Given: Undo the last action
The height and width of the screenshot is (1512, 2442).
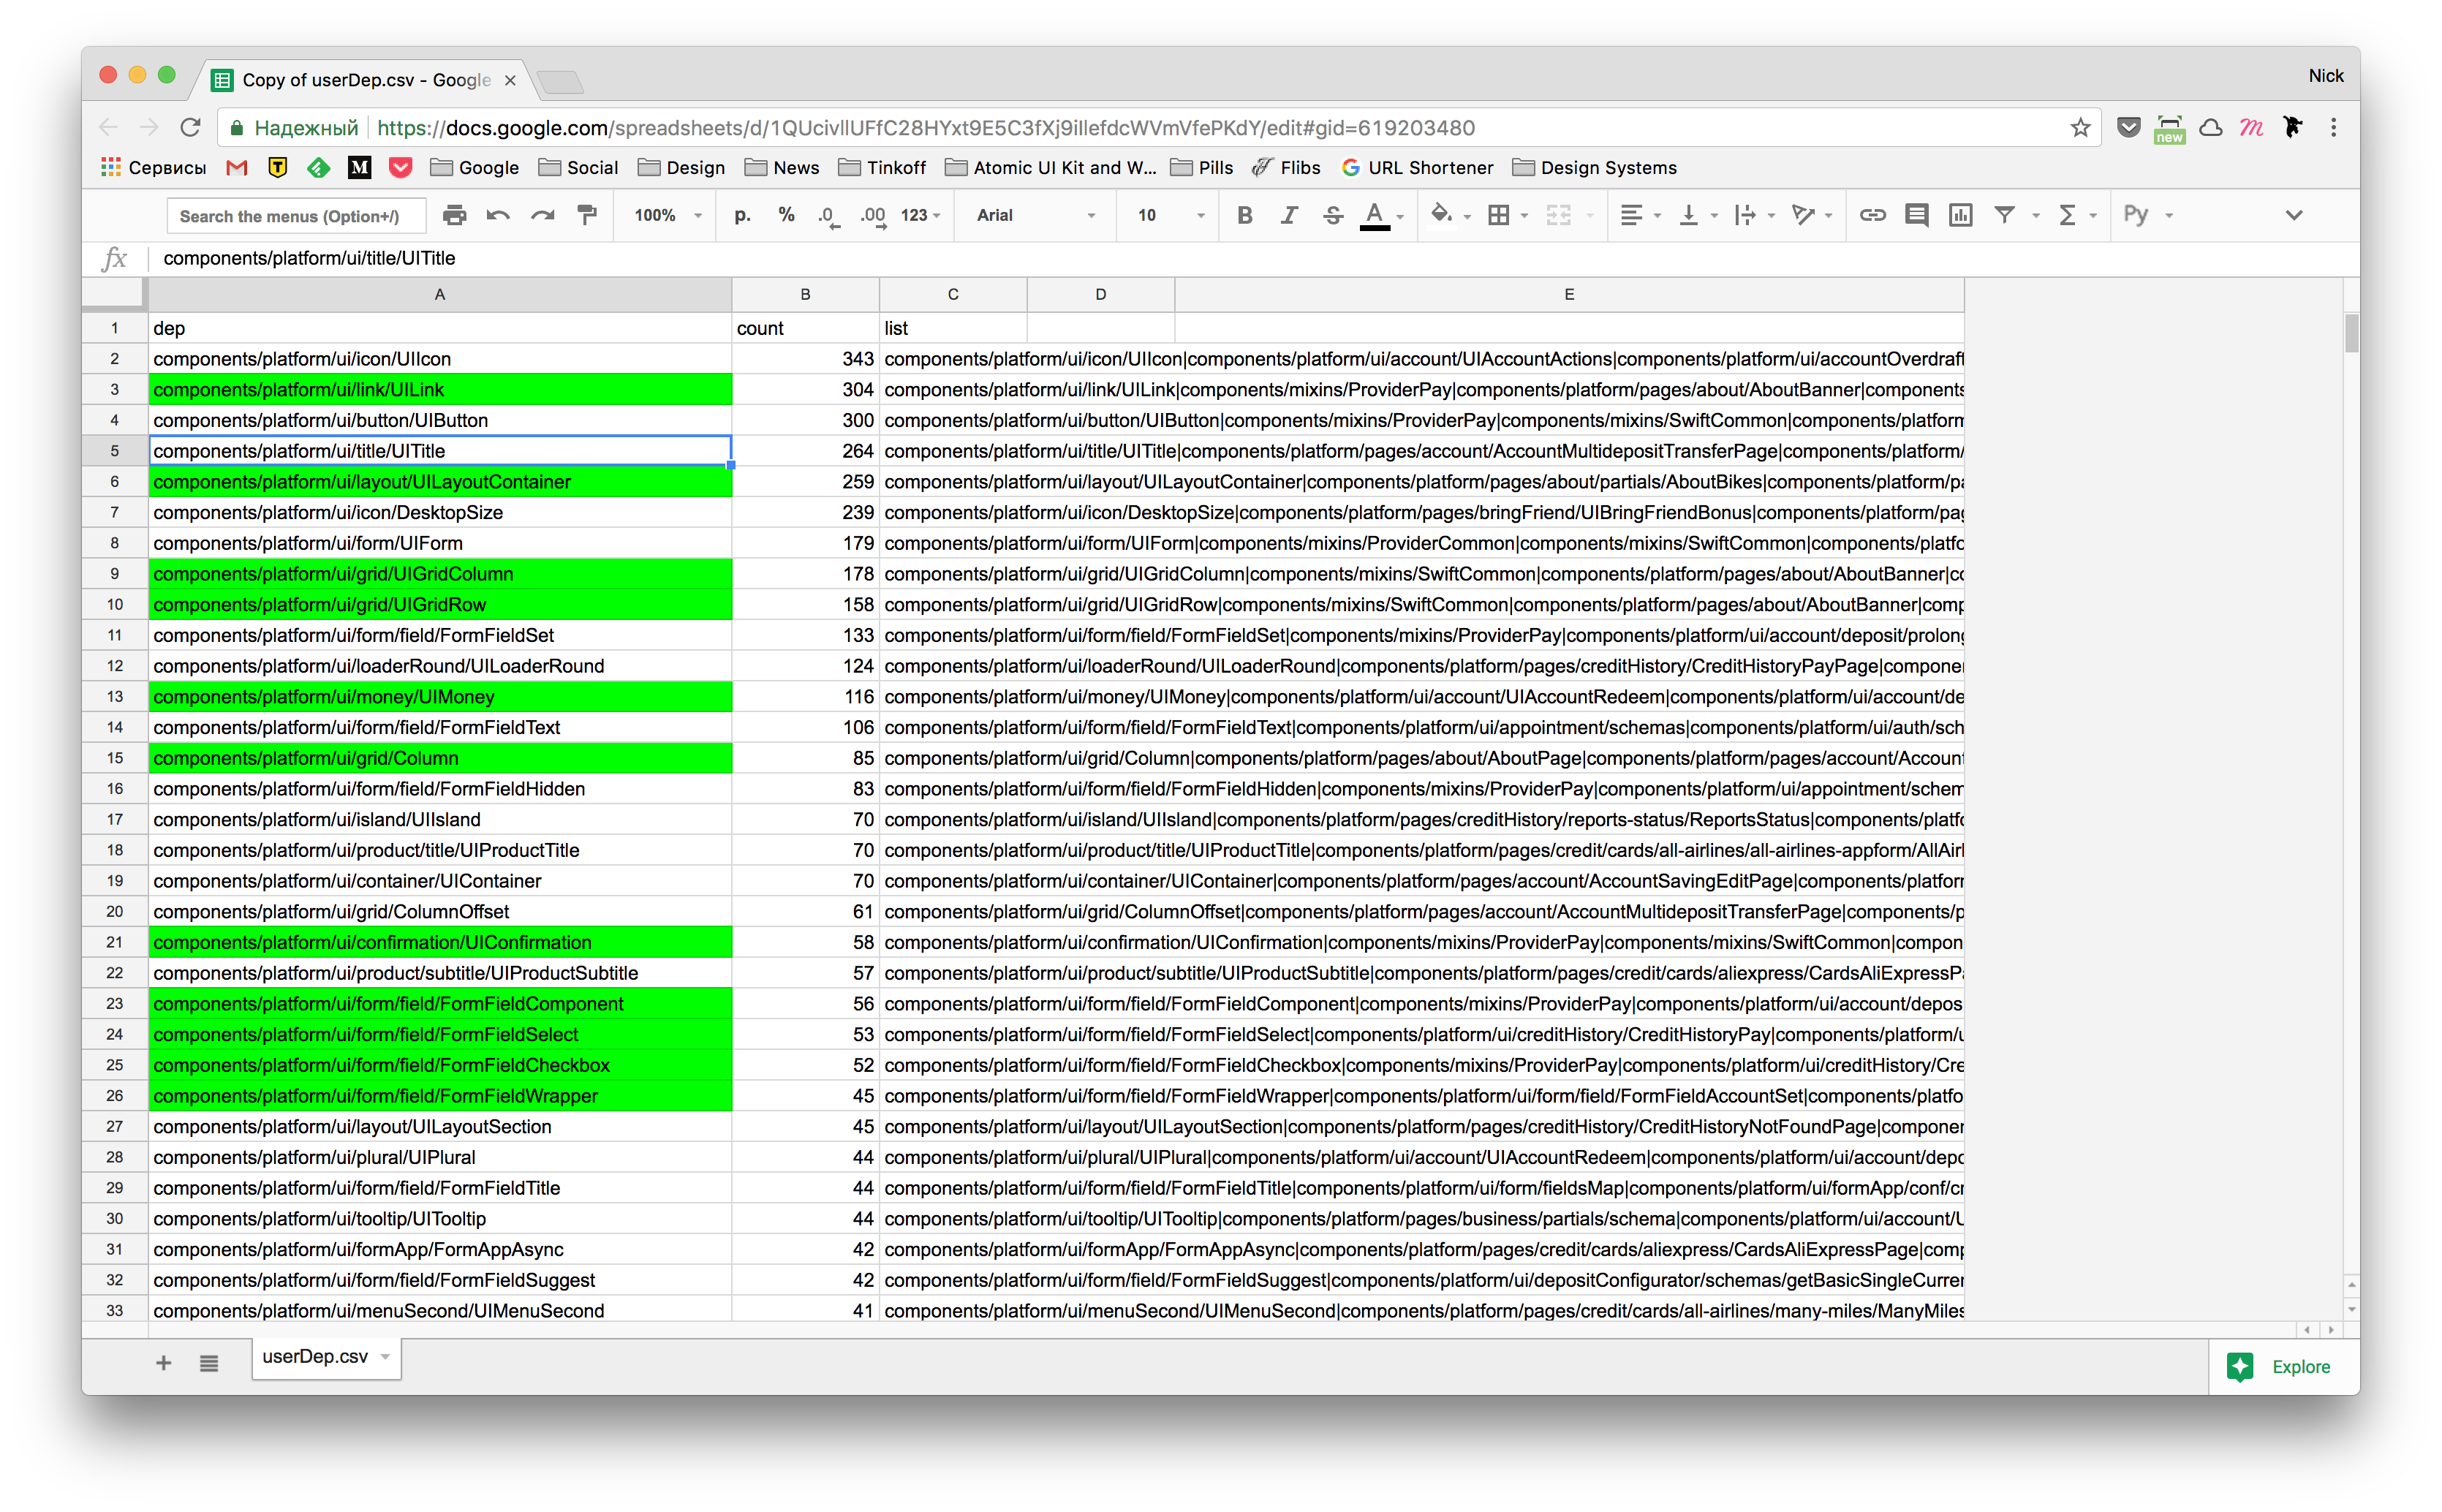Looking at the screenshot, I should point(498,215).
